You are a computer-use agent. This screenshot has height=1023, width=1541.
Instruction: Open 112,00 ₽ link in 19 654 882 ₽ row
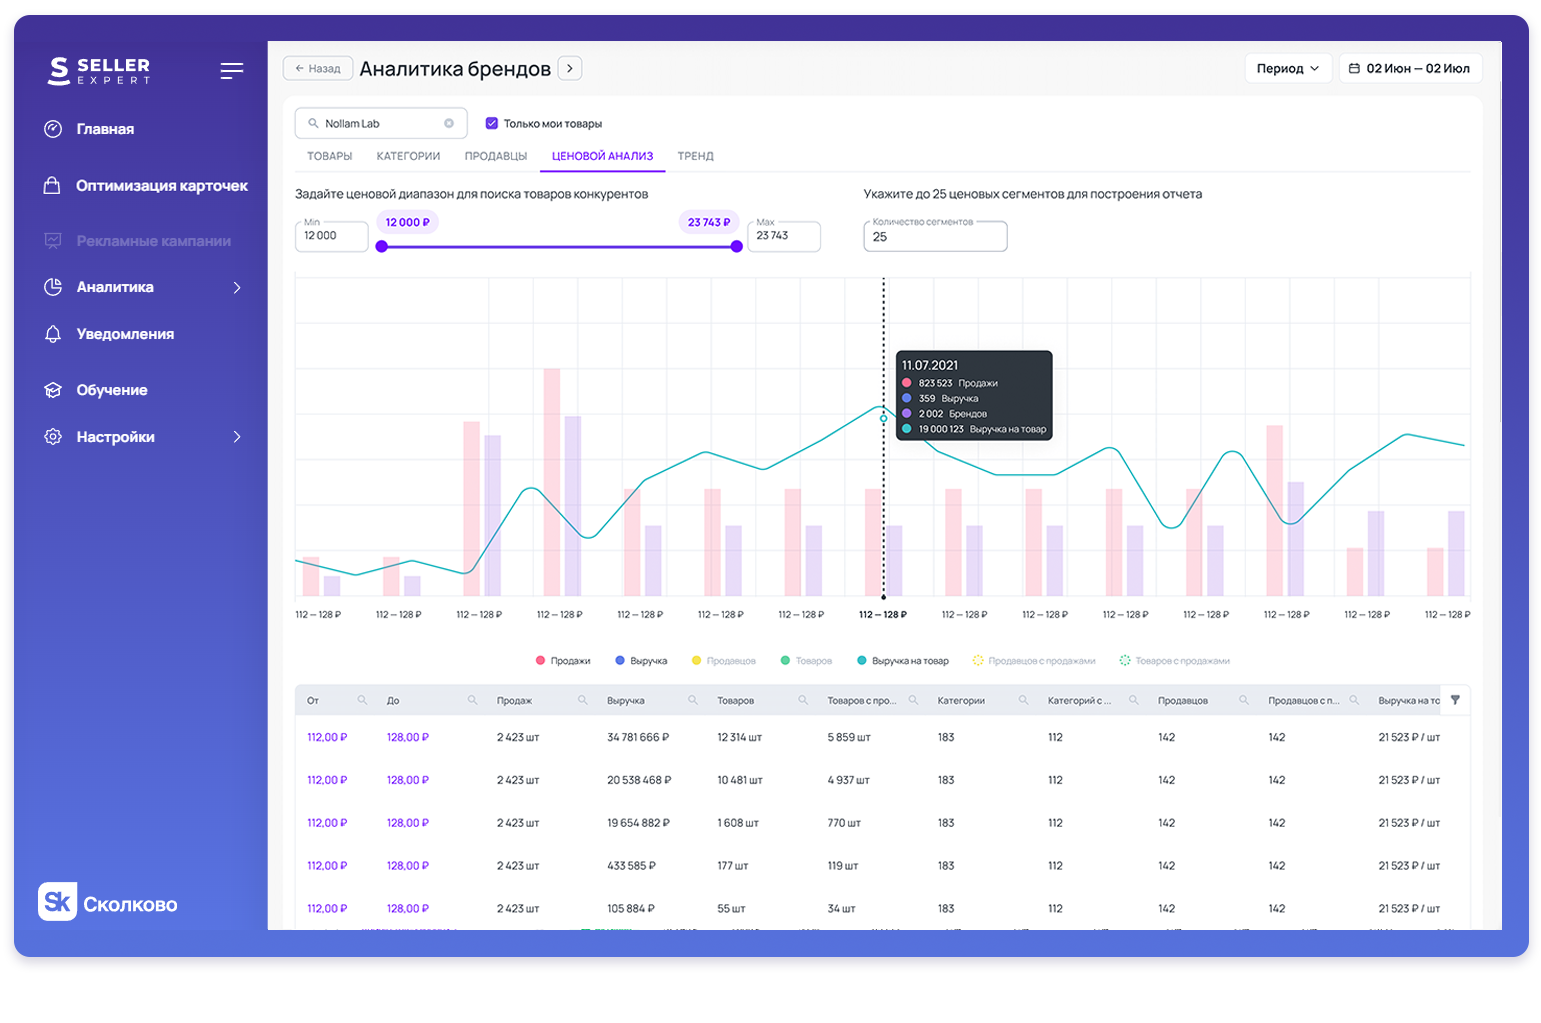pyautogui.click(x=327, y=823)
